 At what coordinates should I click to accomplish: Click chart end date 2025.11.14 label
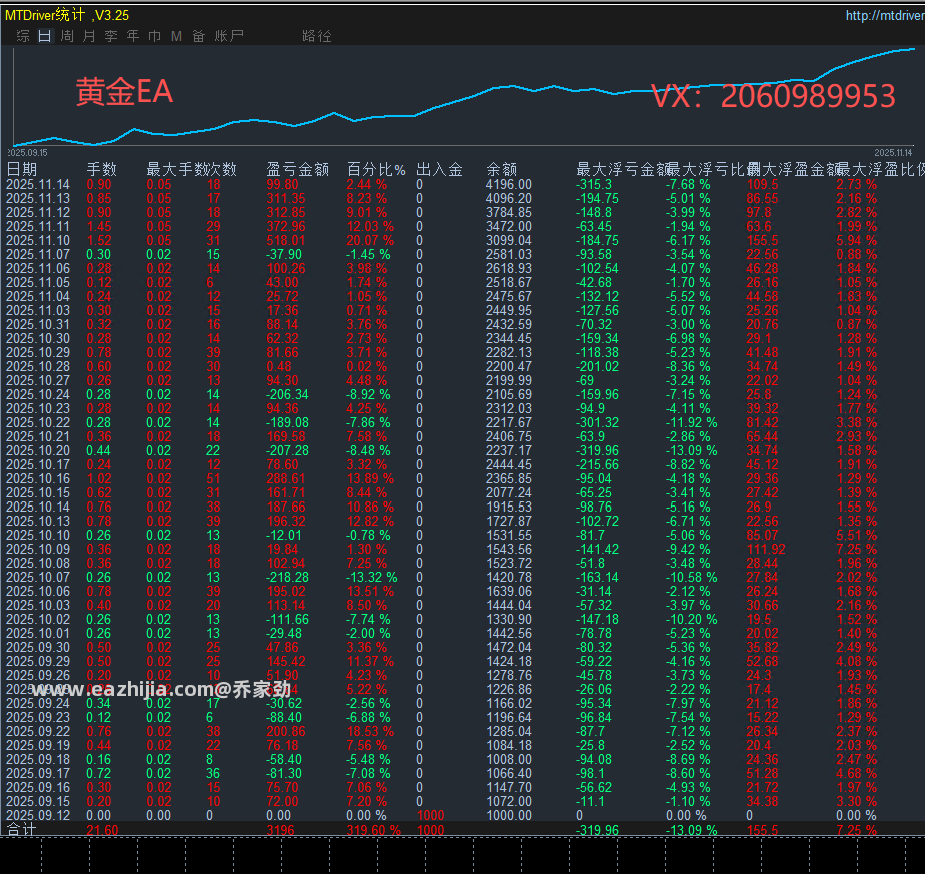tap(893, 153)
